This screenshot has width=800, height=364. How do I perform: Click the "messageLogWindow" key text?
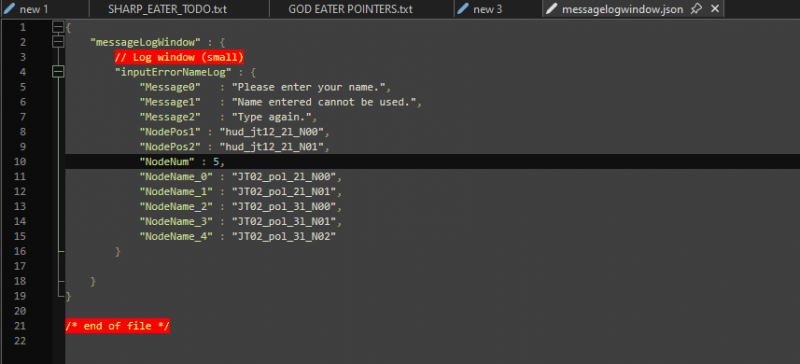click(x=145, y=42)
